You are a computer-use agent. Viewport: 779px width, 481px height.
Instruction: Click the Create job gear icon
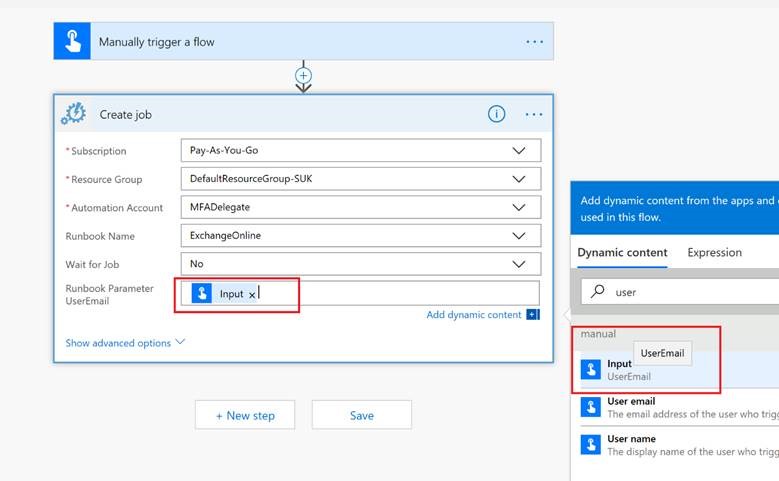point(73,114)
